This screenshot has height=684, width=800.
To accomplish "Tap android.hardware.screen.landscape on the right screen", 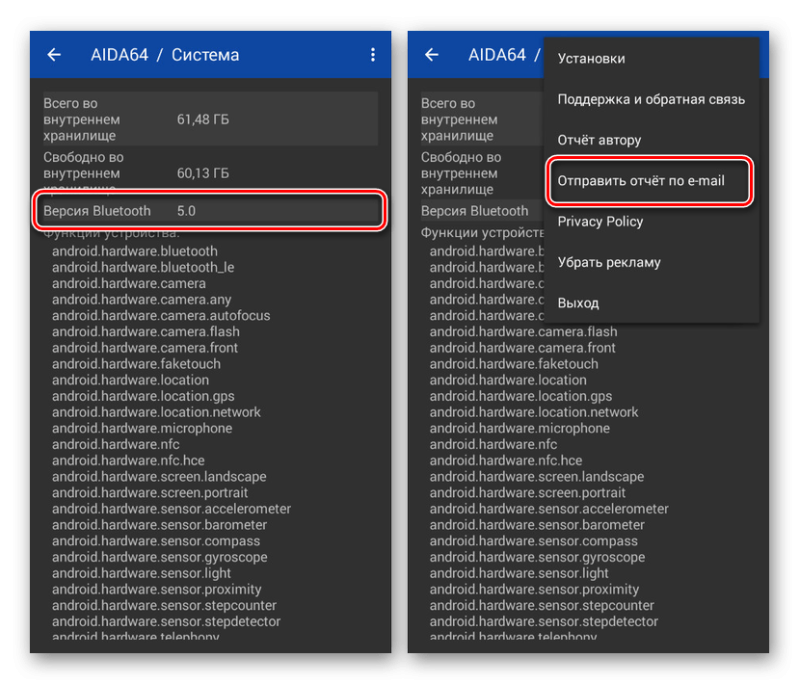I will (x=537, y=476).
